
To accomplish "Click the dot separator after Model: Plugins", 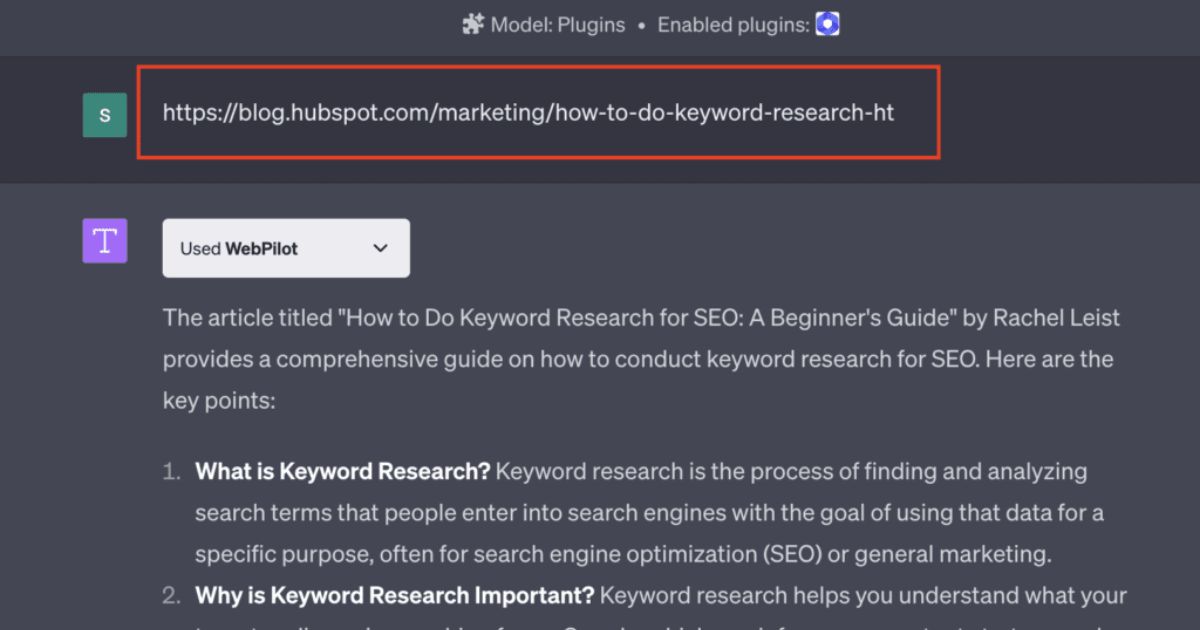I will point(640,26).
